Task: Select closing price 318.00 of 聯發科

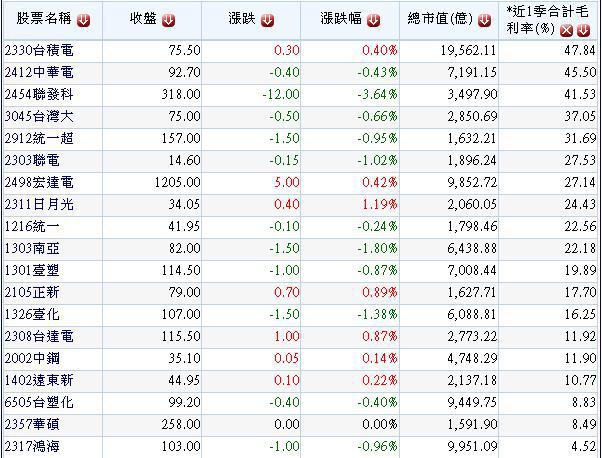Action: point(181,94)
